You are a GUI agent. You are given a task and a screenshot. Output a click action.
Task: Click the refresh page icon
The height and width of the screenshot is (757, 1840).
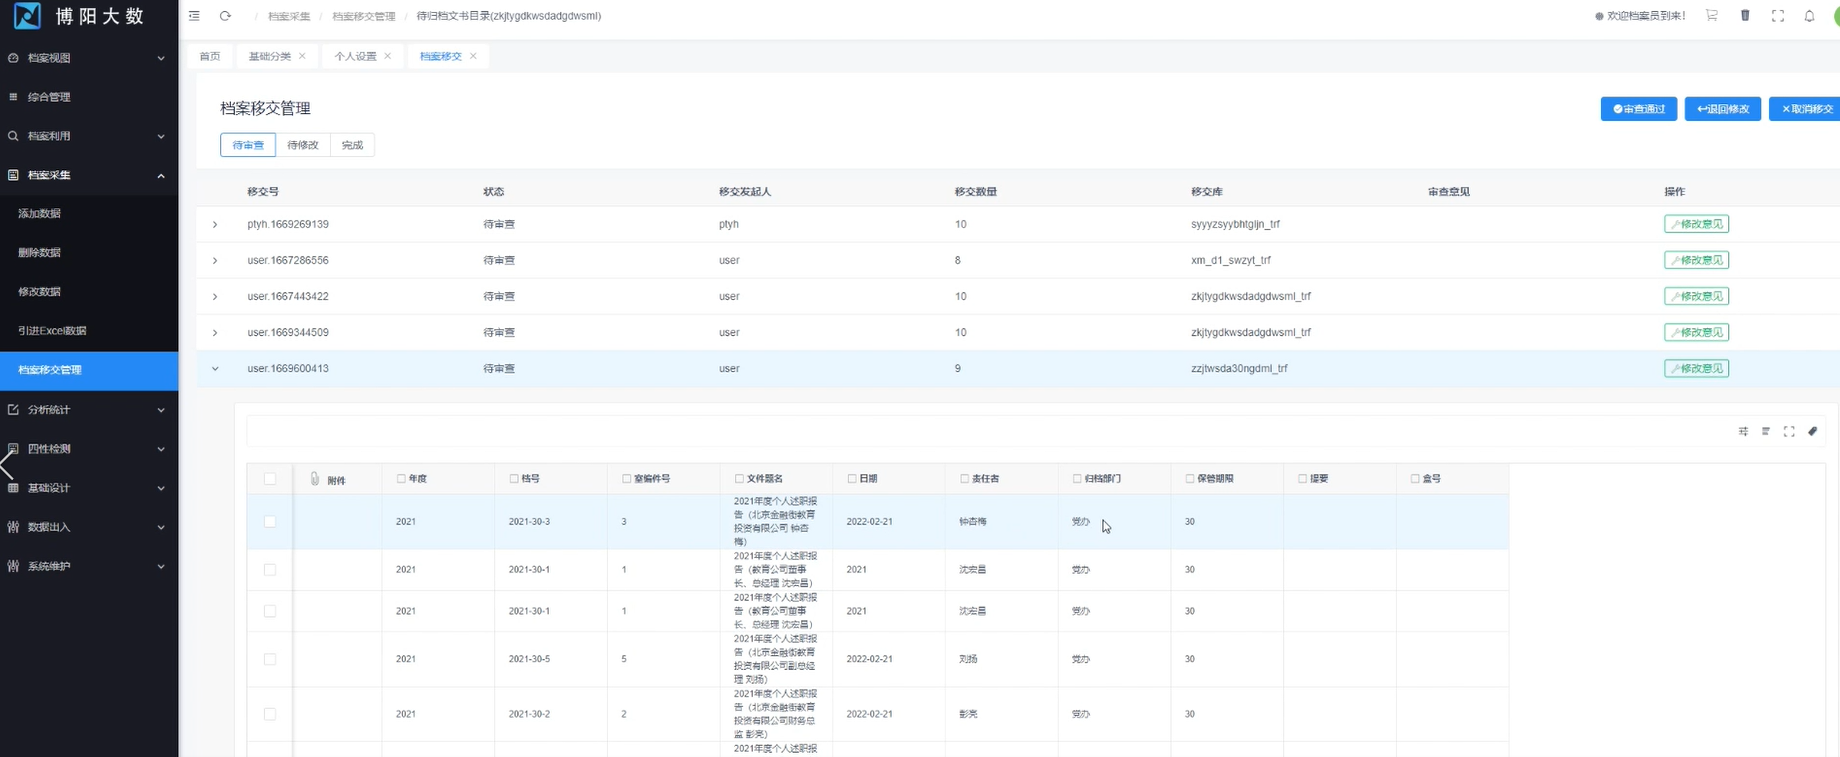tap(225, 16)
